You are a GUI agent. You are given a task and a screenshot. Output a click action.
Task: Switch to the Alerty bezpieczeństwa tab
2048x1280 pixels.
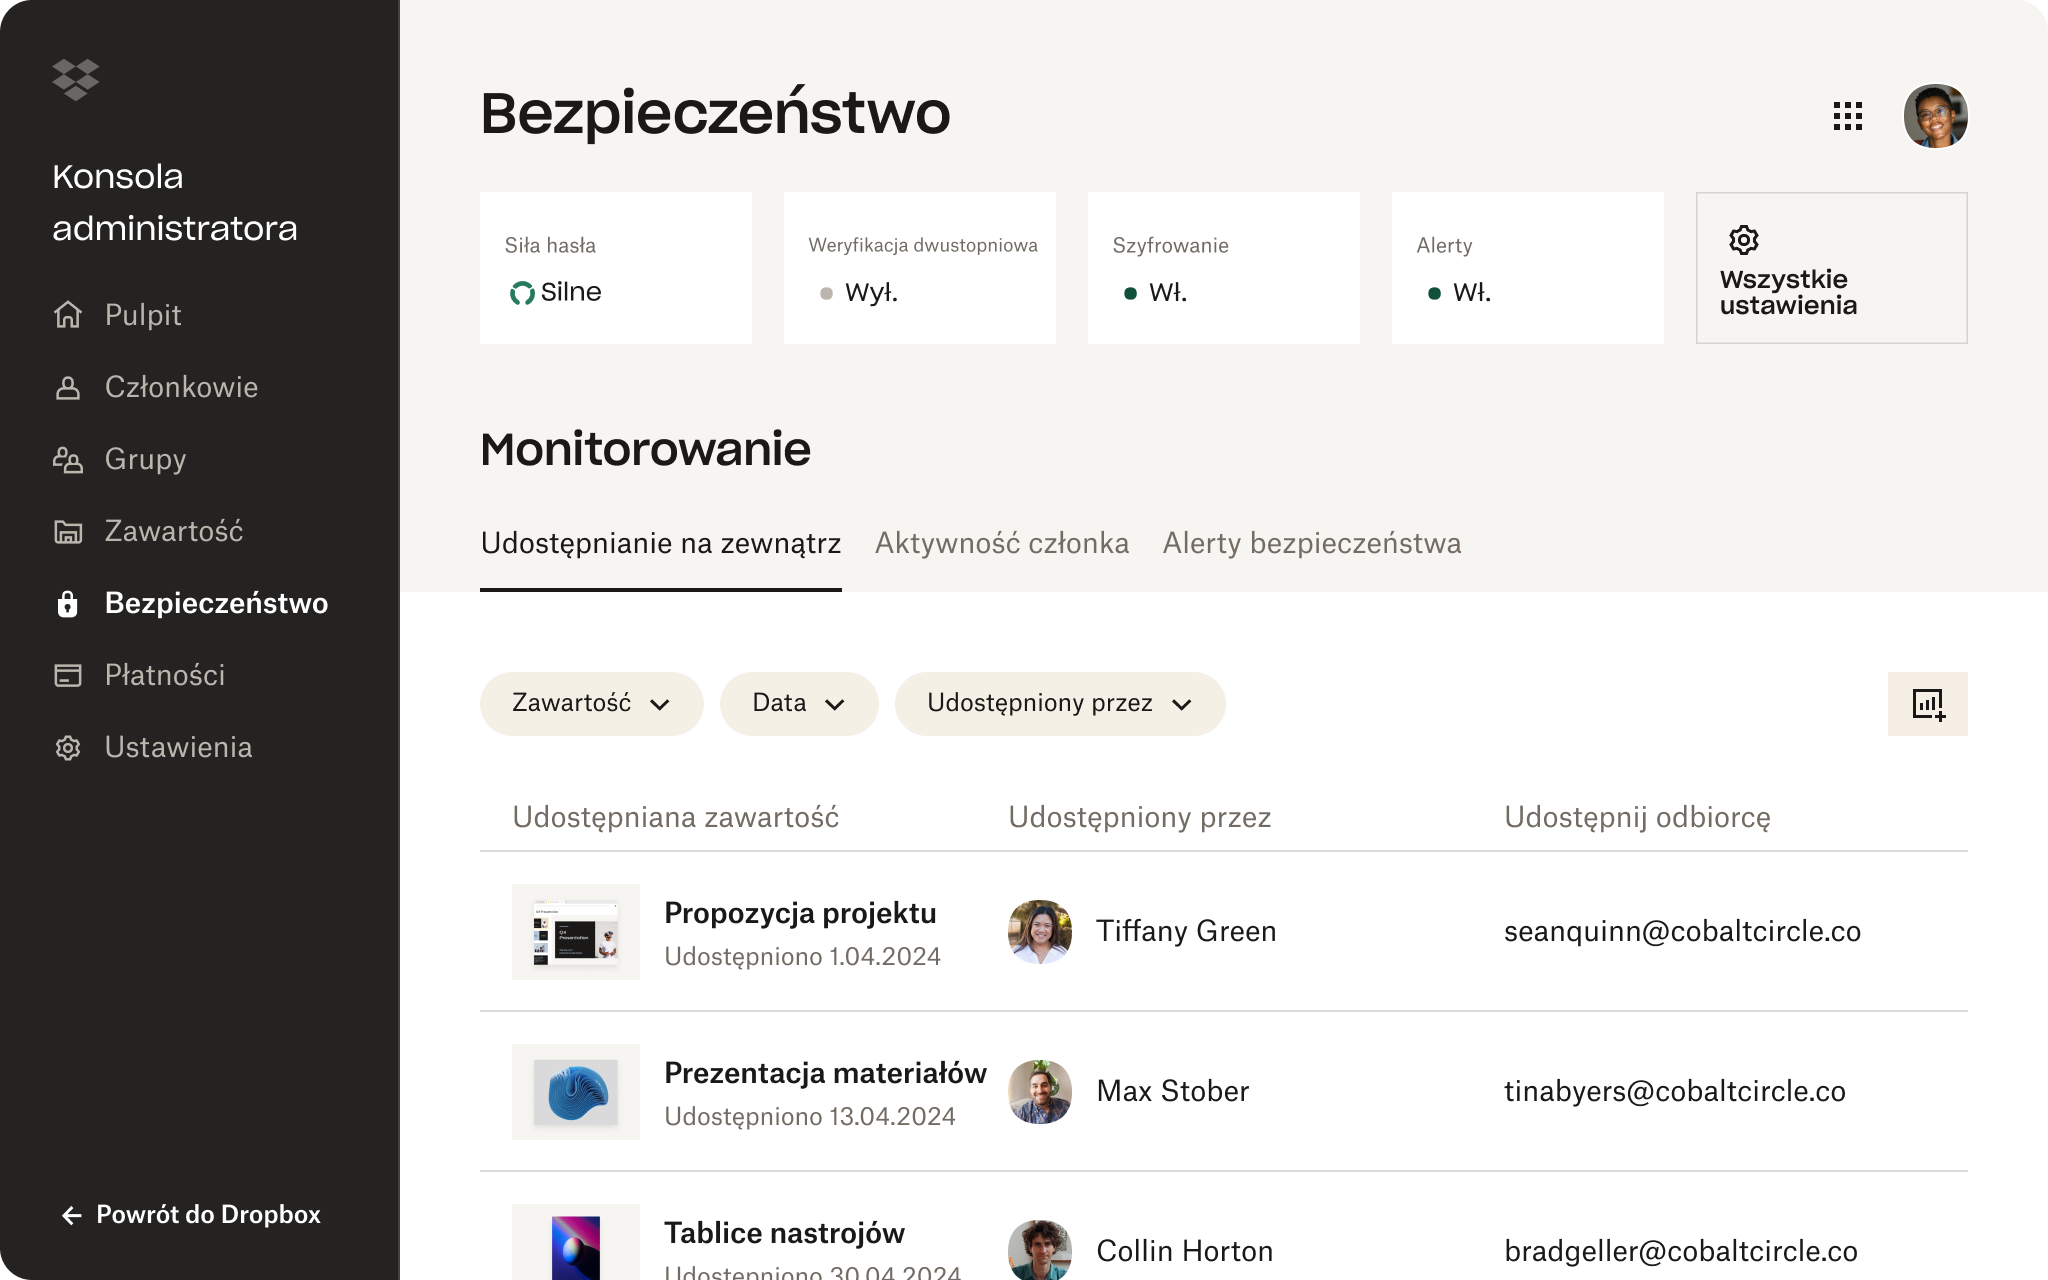click(1312, 543)
